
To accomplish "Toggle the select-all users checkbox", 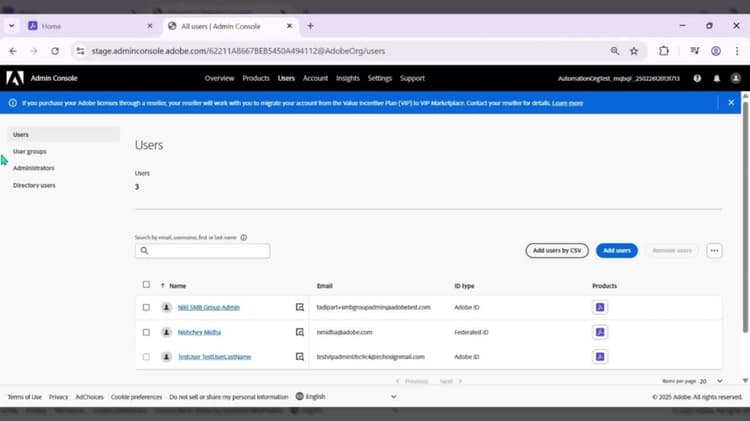I will tap(146, 285).
